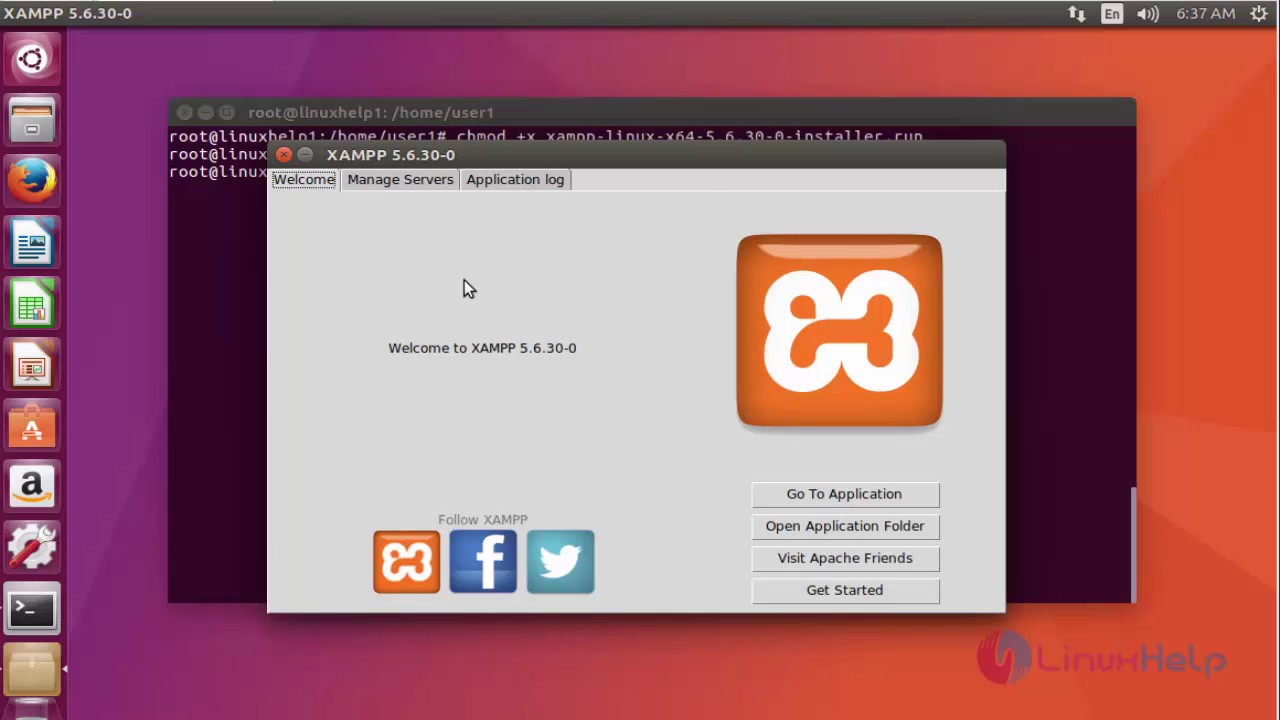The height and width of the screenshot is (720, 1280).
Task: Close the XAMPP 5.6.30-0 window
Action: [284, 154]
